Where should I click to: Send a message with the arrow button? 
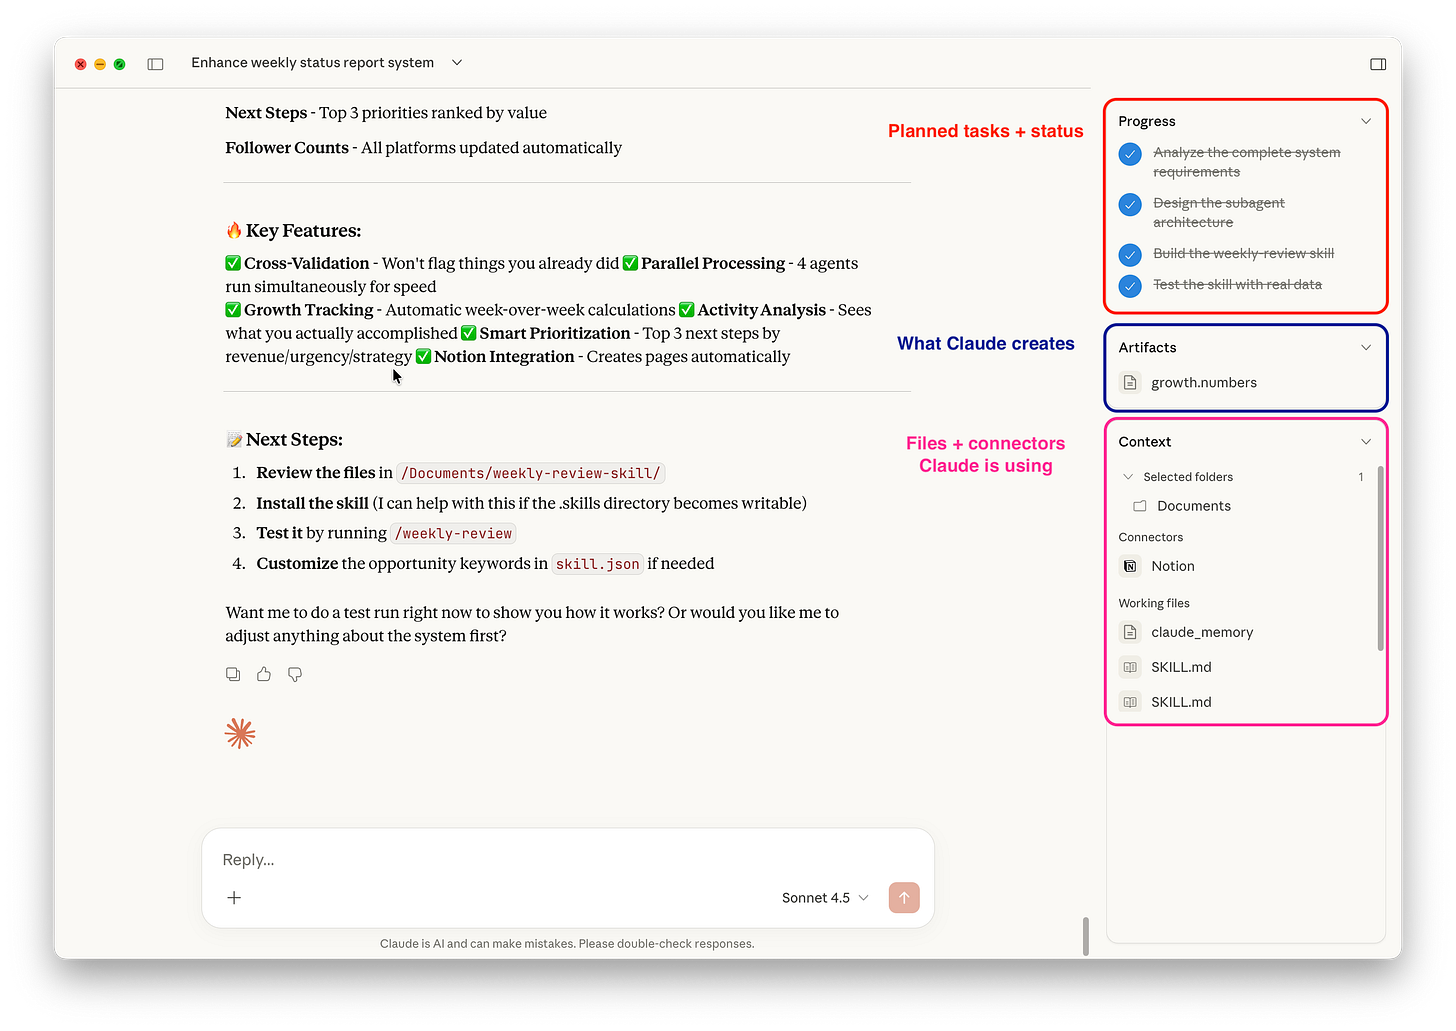tap(904, 897)
